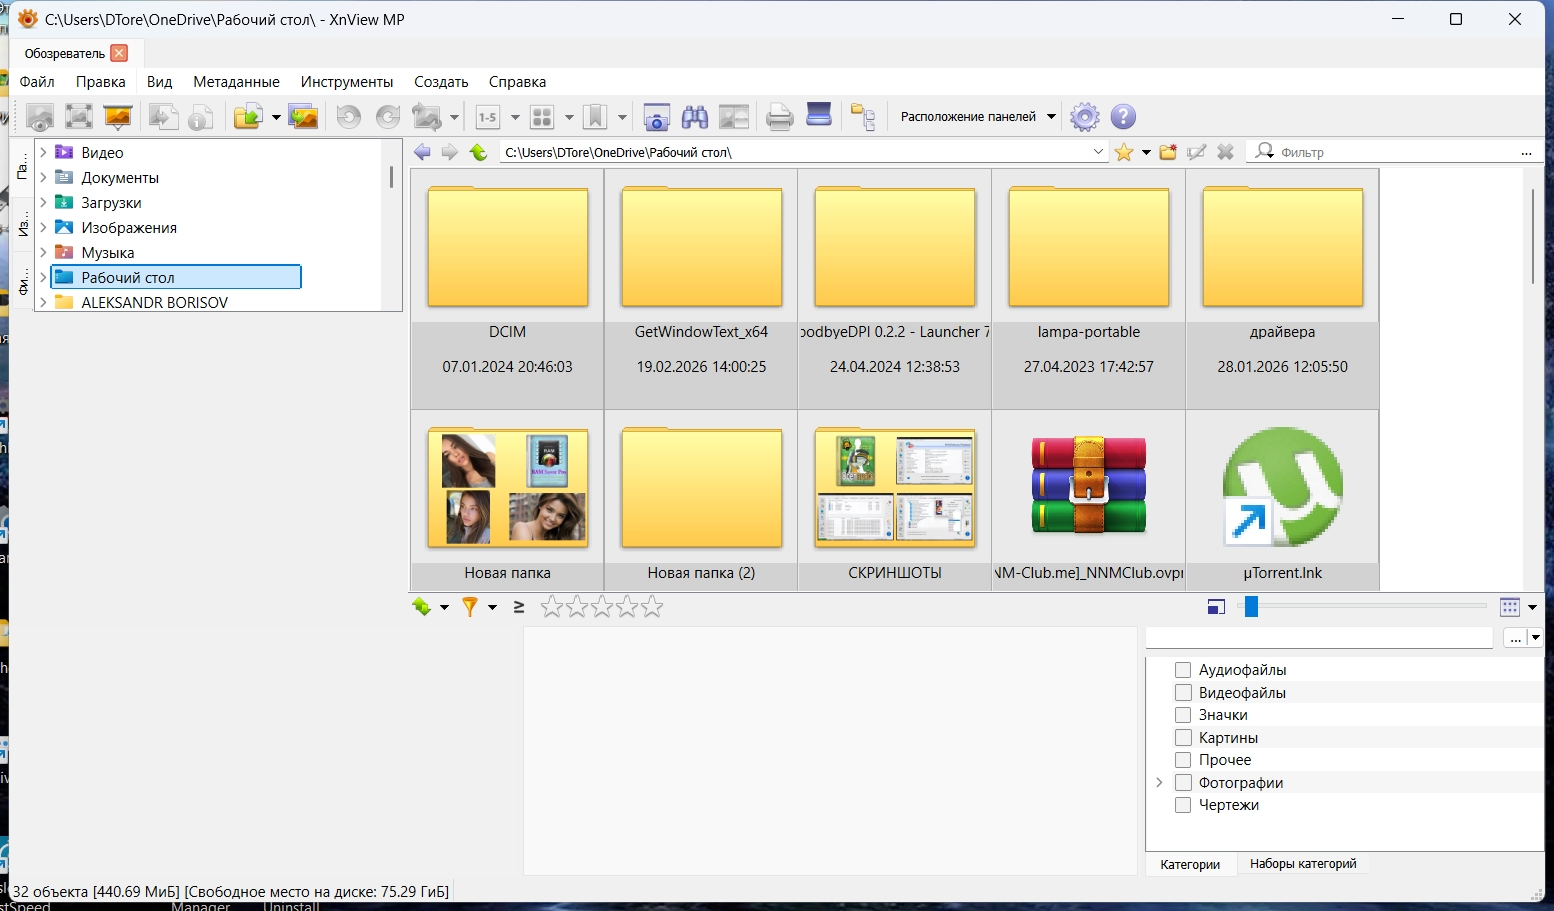The image size is (1554, 911).
Task: Check the Аудиофайлы category checkbox
Action: pyautogui.click(x=1183, y=670)
